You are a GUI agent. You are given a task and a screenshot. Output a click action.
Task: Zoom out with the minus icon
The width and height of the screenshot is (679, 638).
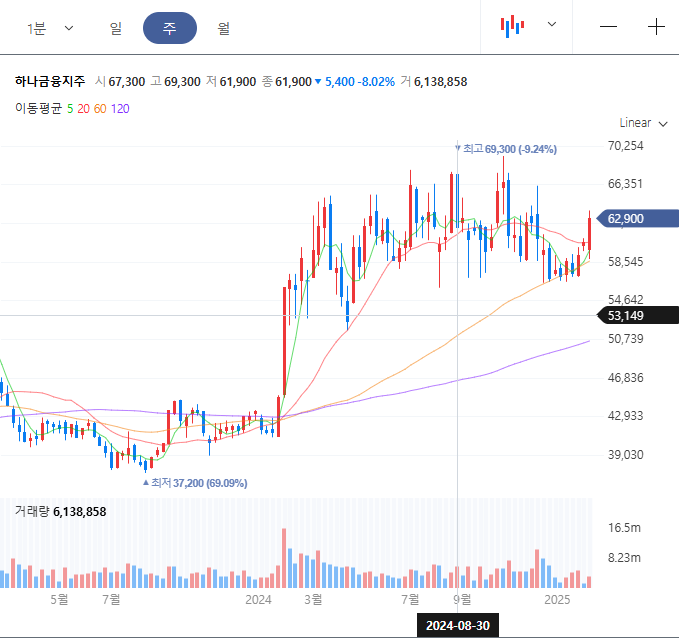[608, 27]
